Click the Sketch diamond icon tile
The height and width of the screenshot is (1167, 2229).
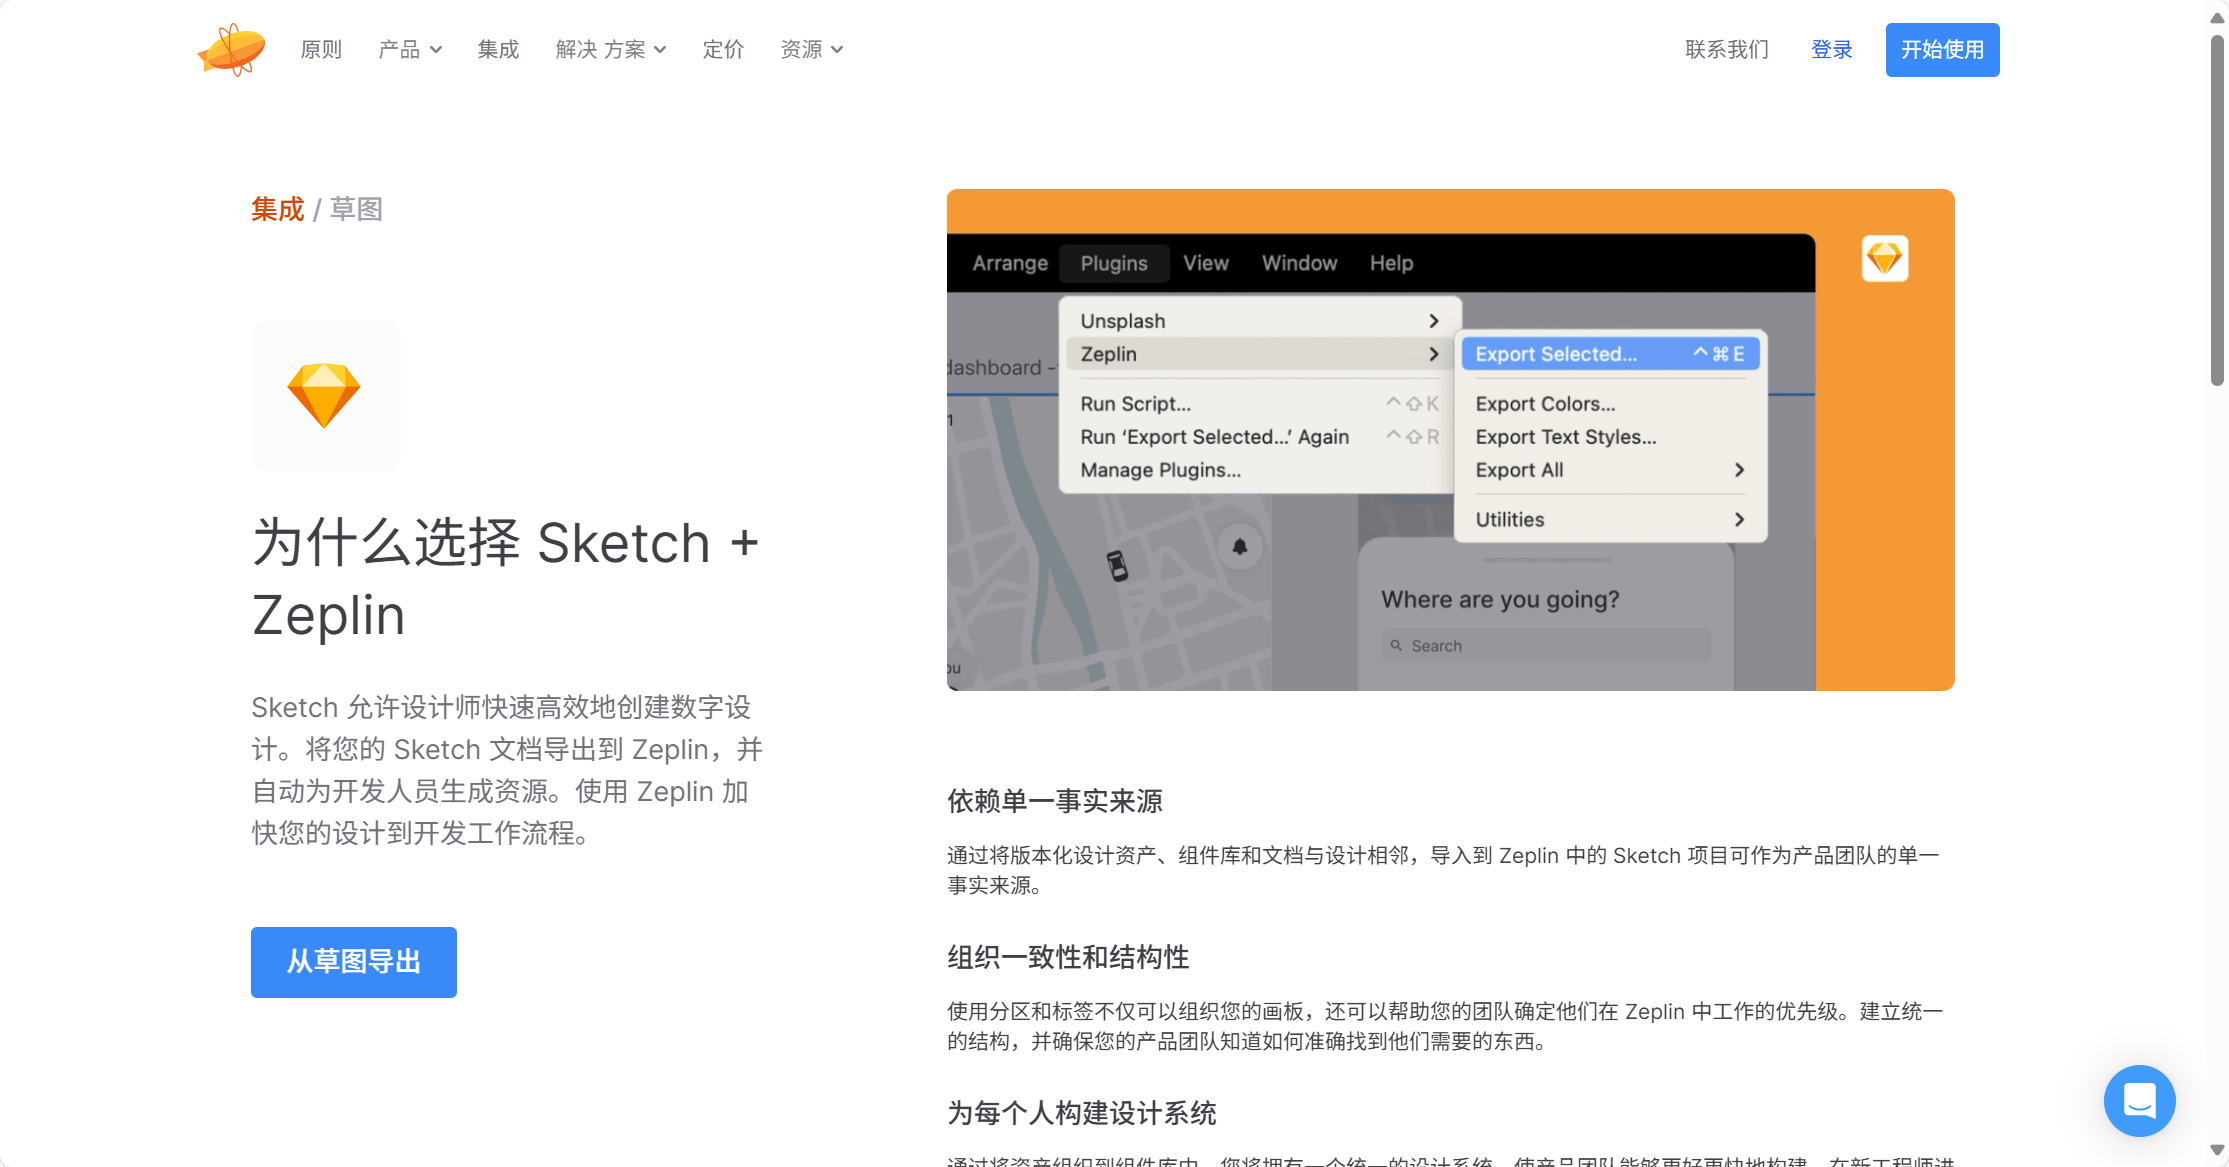(x=325, y=396)
